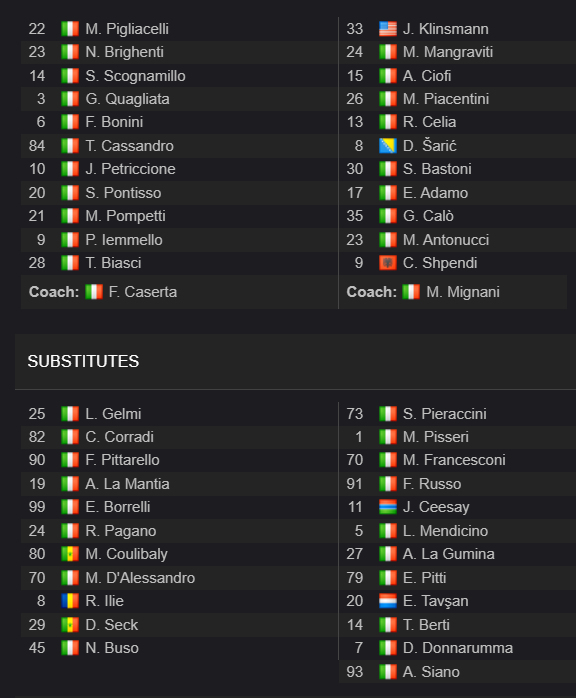
Task: Click the Netherlands flag beside E. Tavşan
Action: pos(388,601)
